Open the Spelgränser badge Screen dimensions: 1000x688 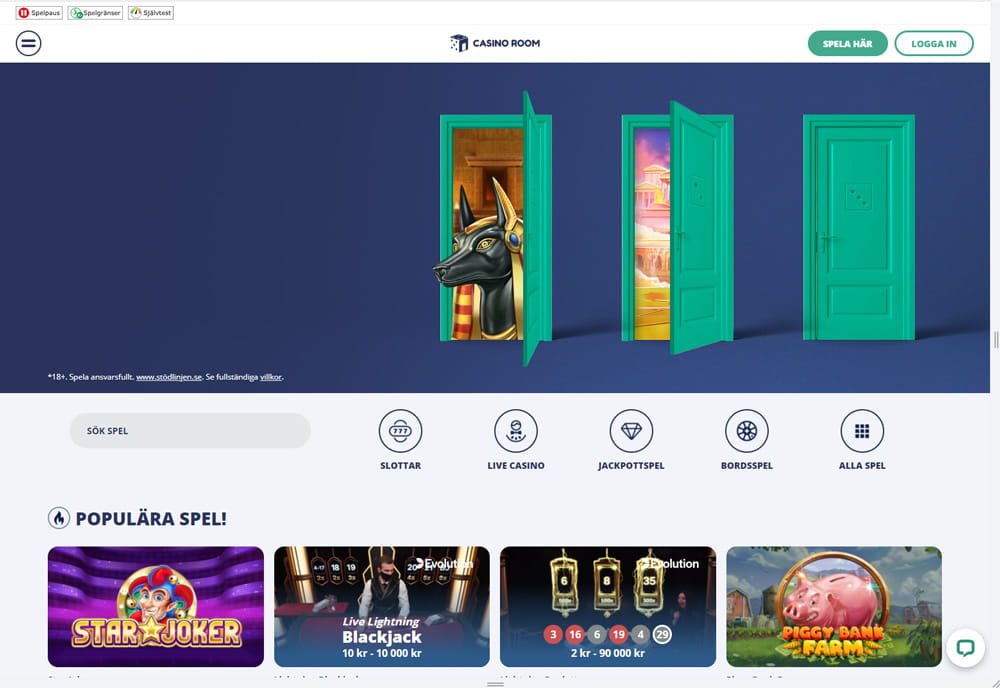tap(95, 13)
